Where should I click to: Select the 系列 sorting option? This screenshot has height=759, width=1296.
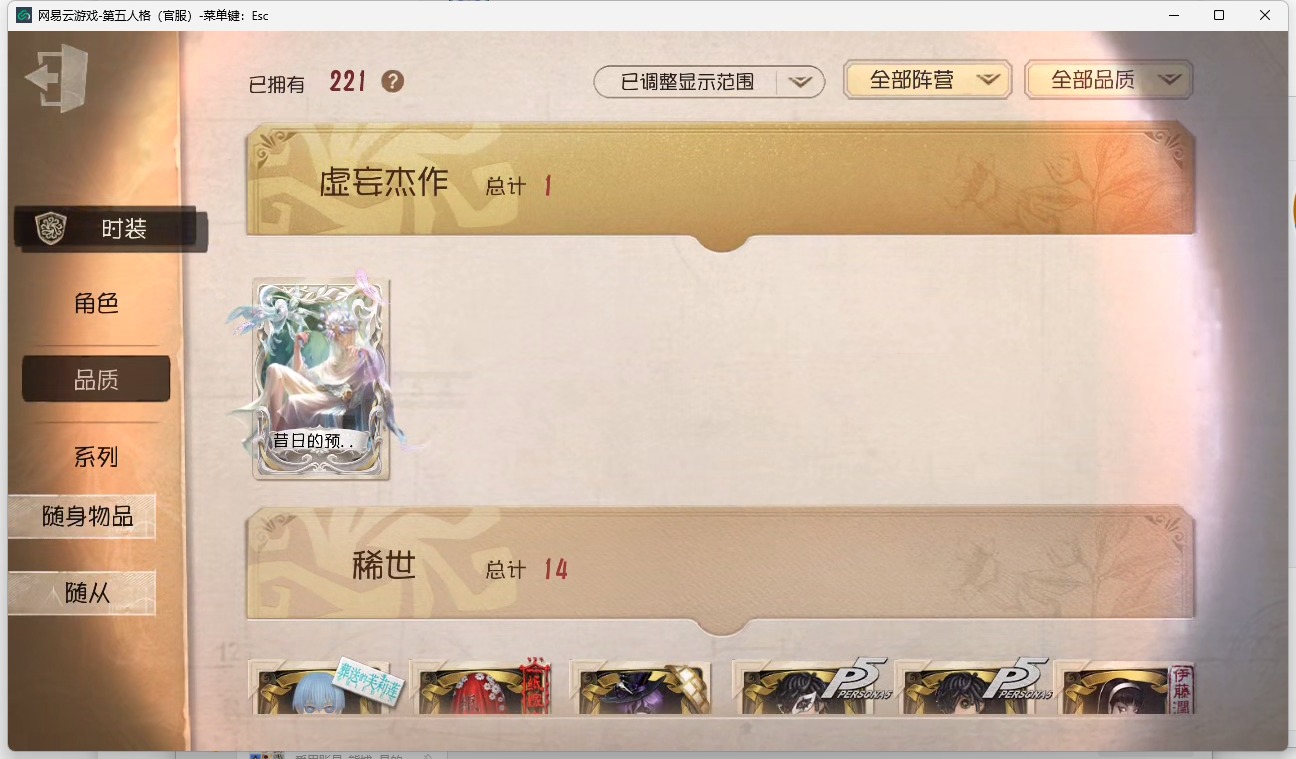click(x=96, y=457)
